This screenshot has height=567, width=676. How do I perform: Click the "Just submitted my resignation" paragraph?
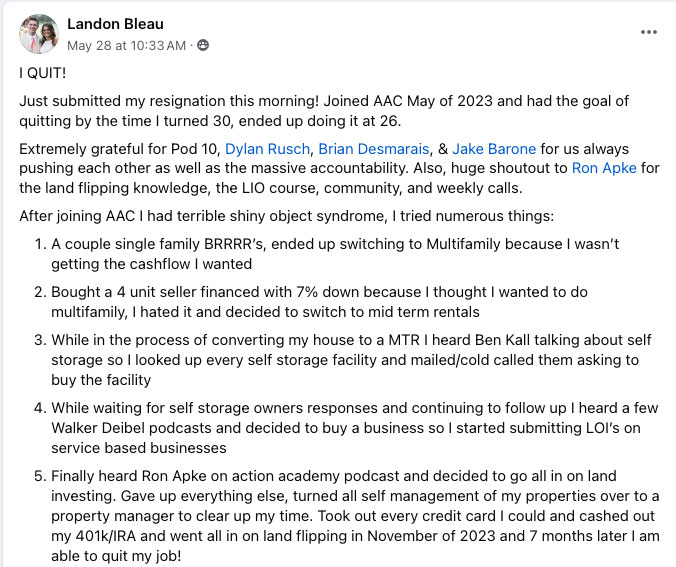(x=200, y=102)
